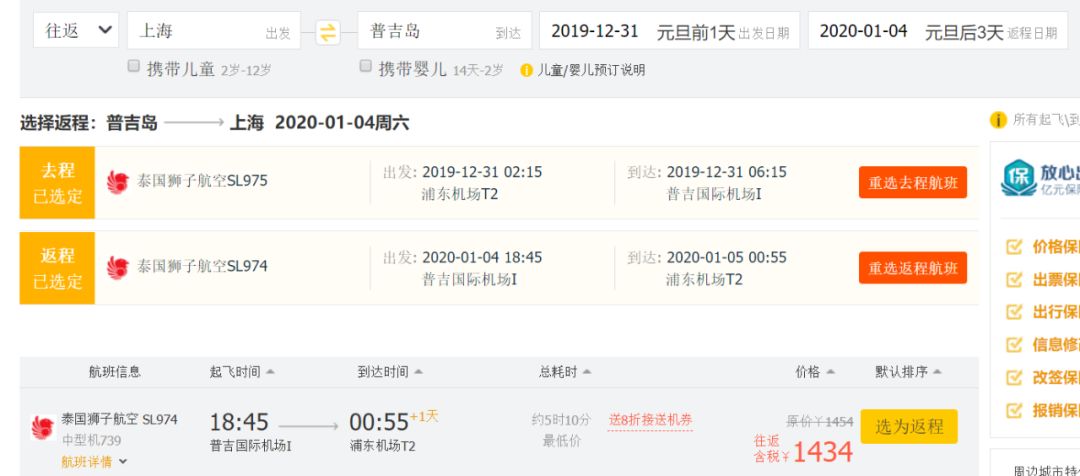Viewport: 1080px width, 476px height.
Task: Open the 2020-01-04 return date field
Action: (938, 30)
